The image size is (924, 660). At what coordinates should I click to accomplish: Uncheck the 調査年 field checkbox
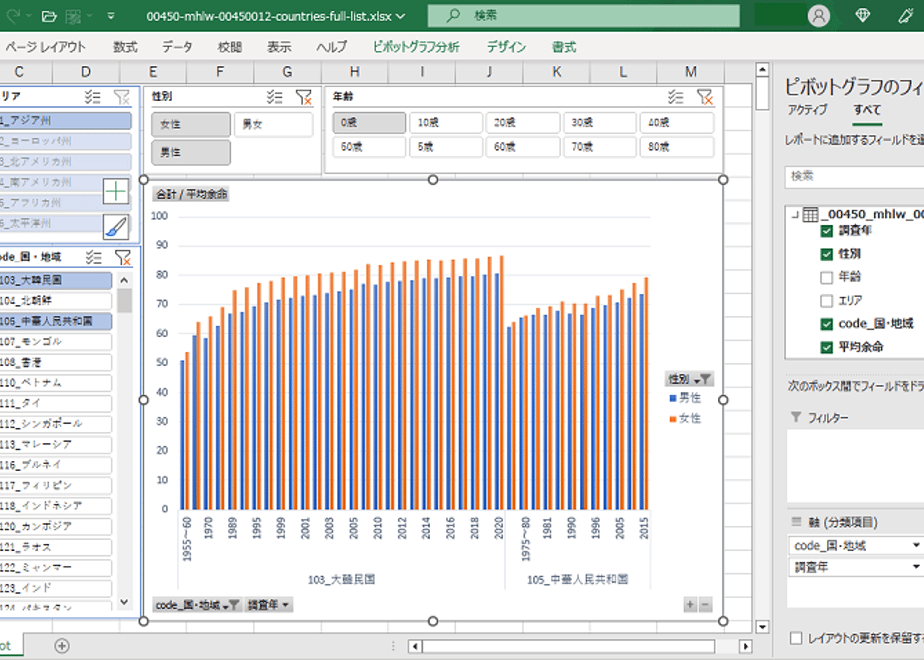pos(827,231)
